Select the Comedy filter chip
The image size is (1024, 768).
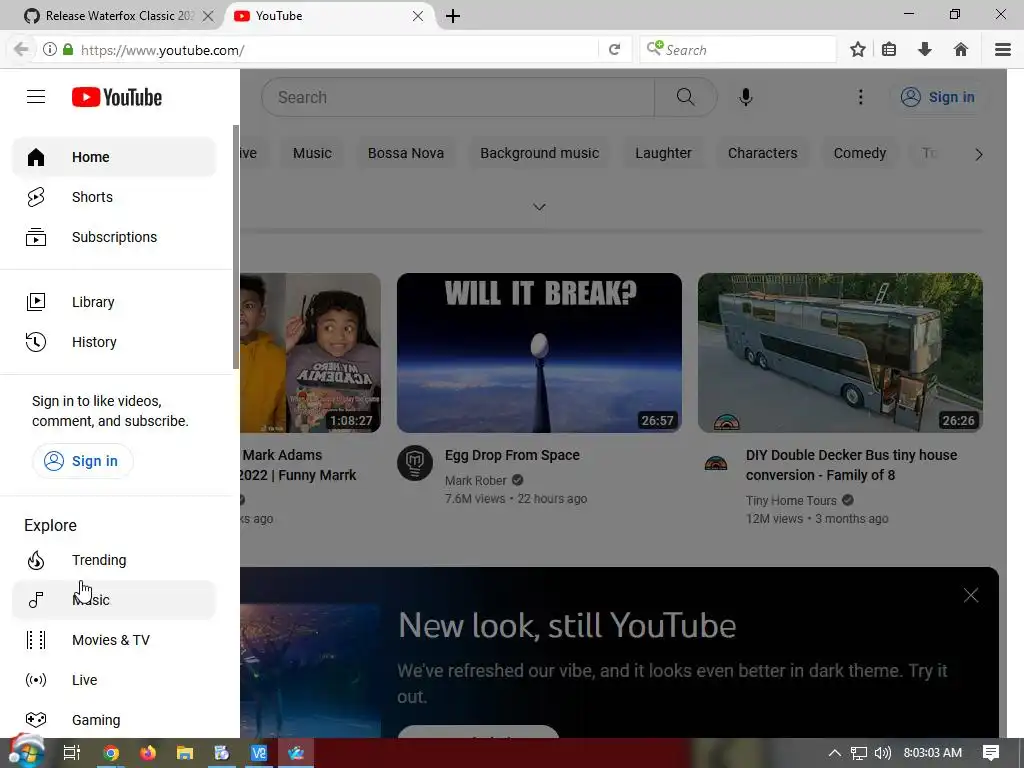[860, 153]
